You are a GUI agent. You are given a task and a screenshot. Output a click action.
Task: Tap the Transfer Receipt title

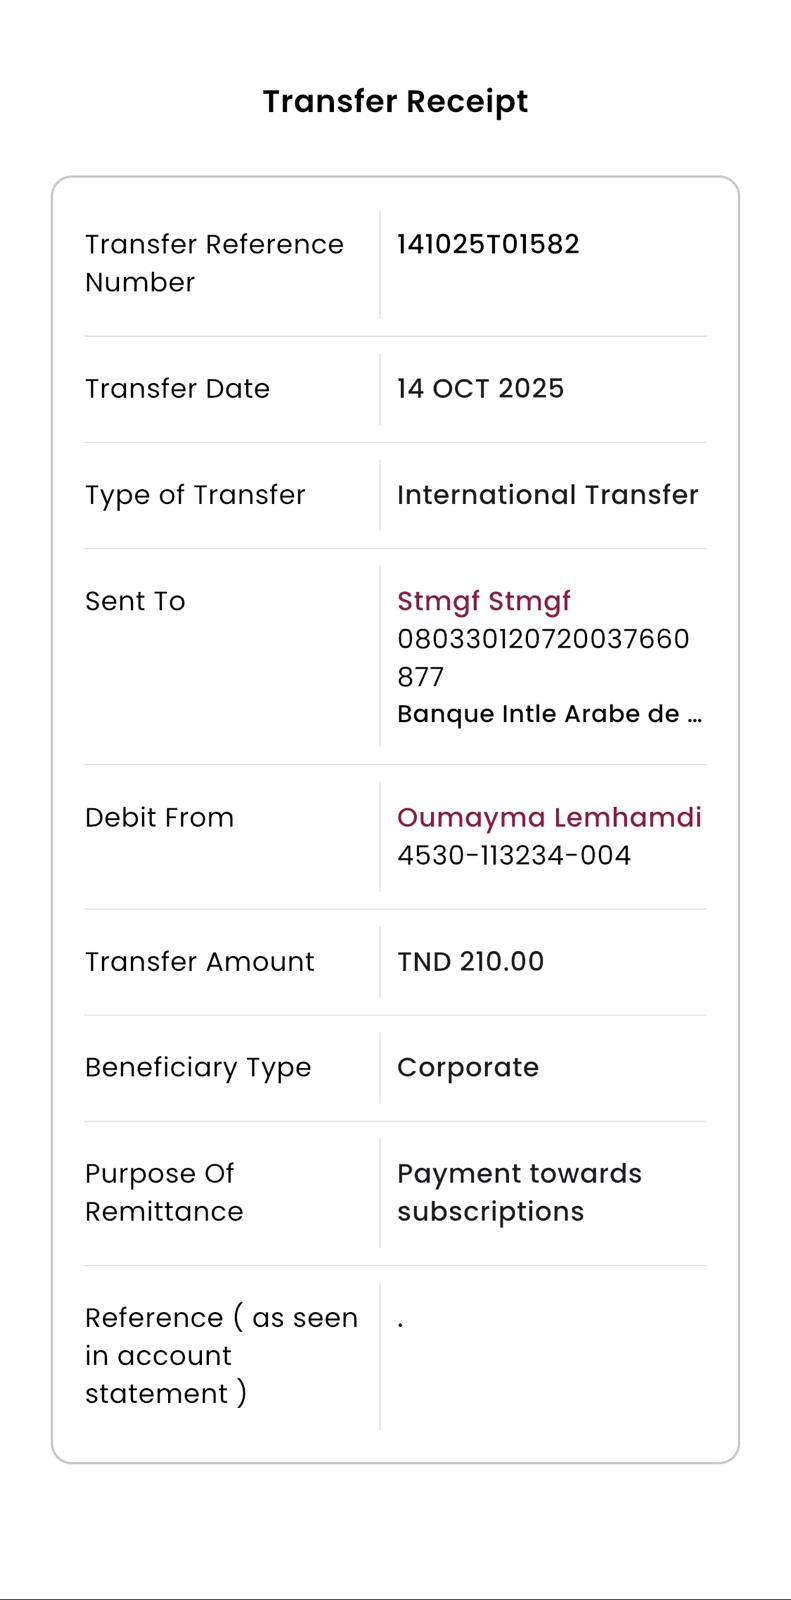coord(395,101)
